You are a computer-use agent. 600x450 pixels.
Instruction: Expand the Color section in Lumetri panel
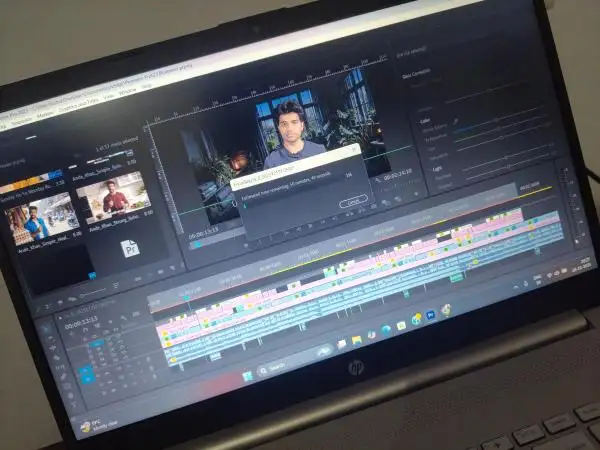click(x=426, y=121)
